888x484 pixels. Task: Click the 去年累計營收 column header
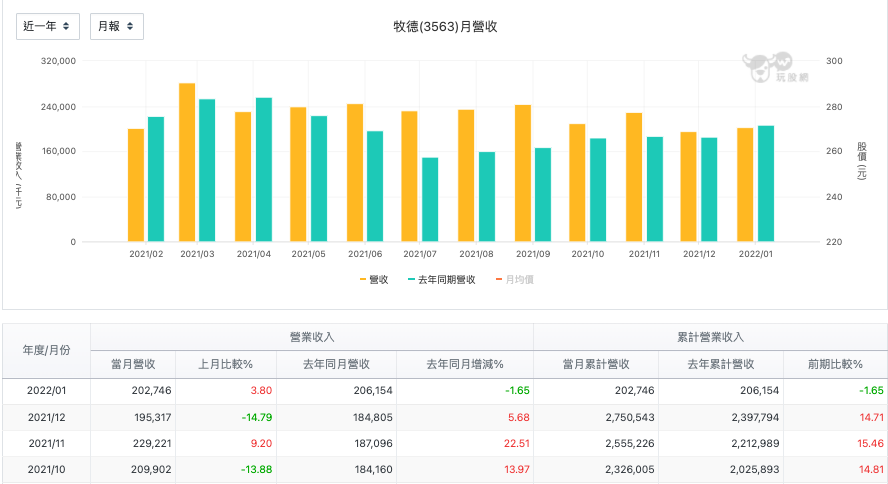point(721,365)
